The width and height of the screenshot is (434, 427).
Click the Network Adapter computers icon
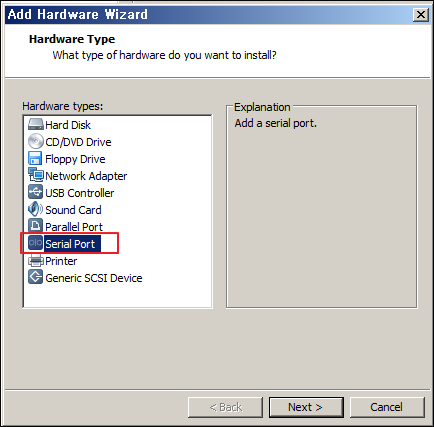click(x=36, y=175)
